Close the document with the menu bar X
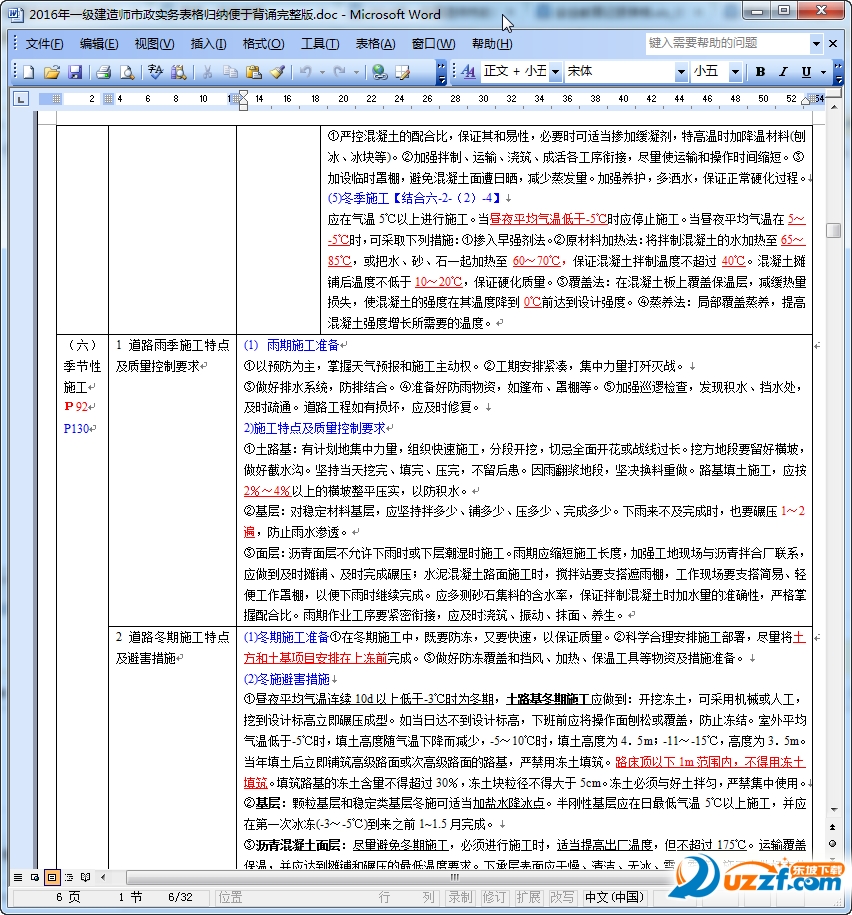The width and height of the screenshot is (852, 915). coord(833,43)
